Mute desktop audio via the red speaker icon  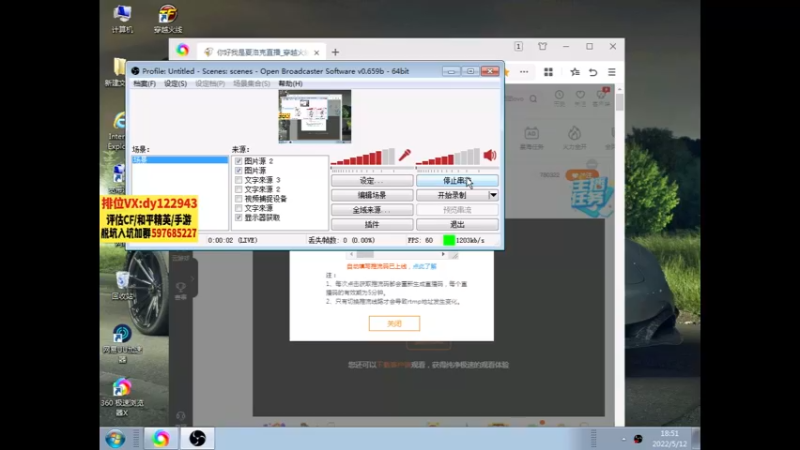tap(490, 155)
